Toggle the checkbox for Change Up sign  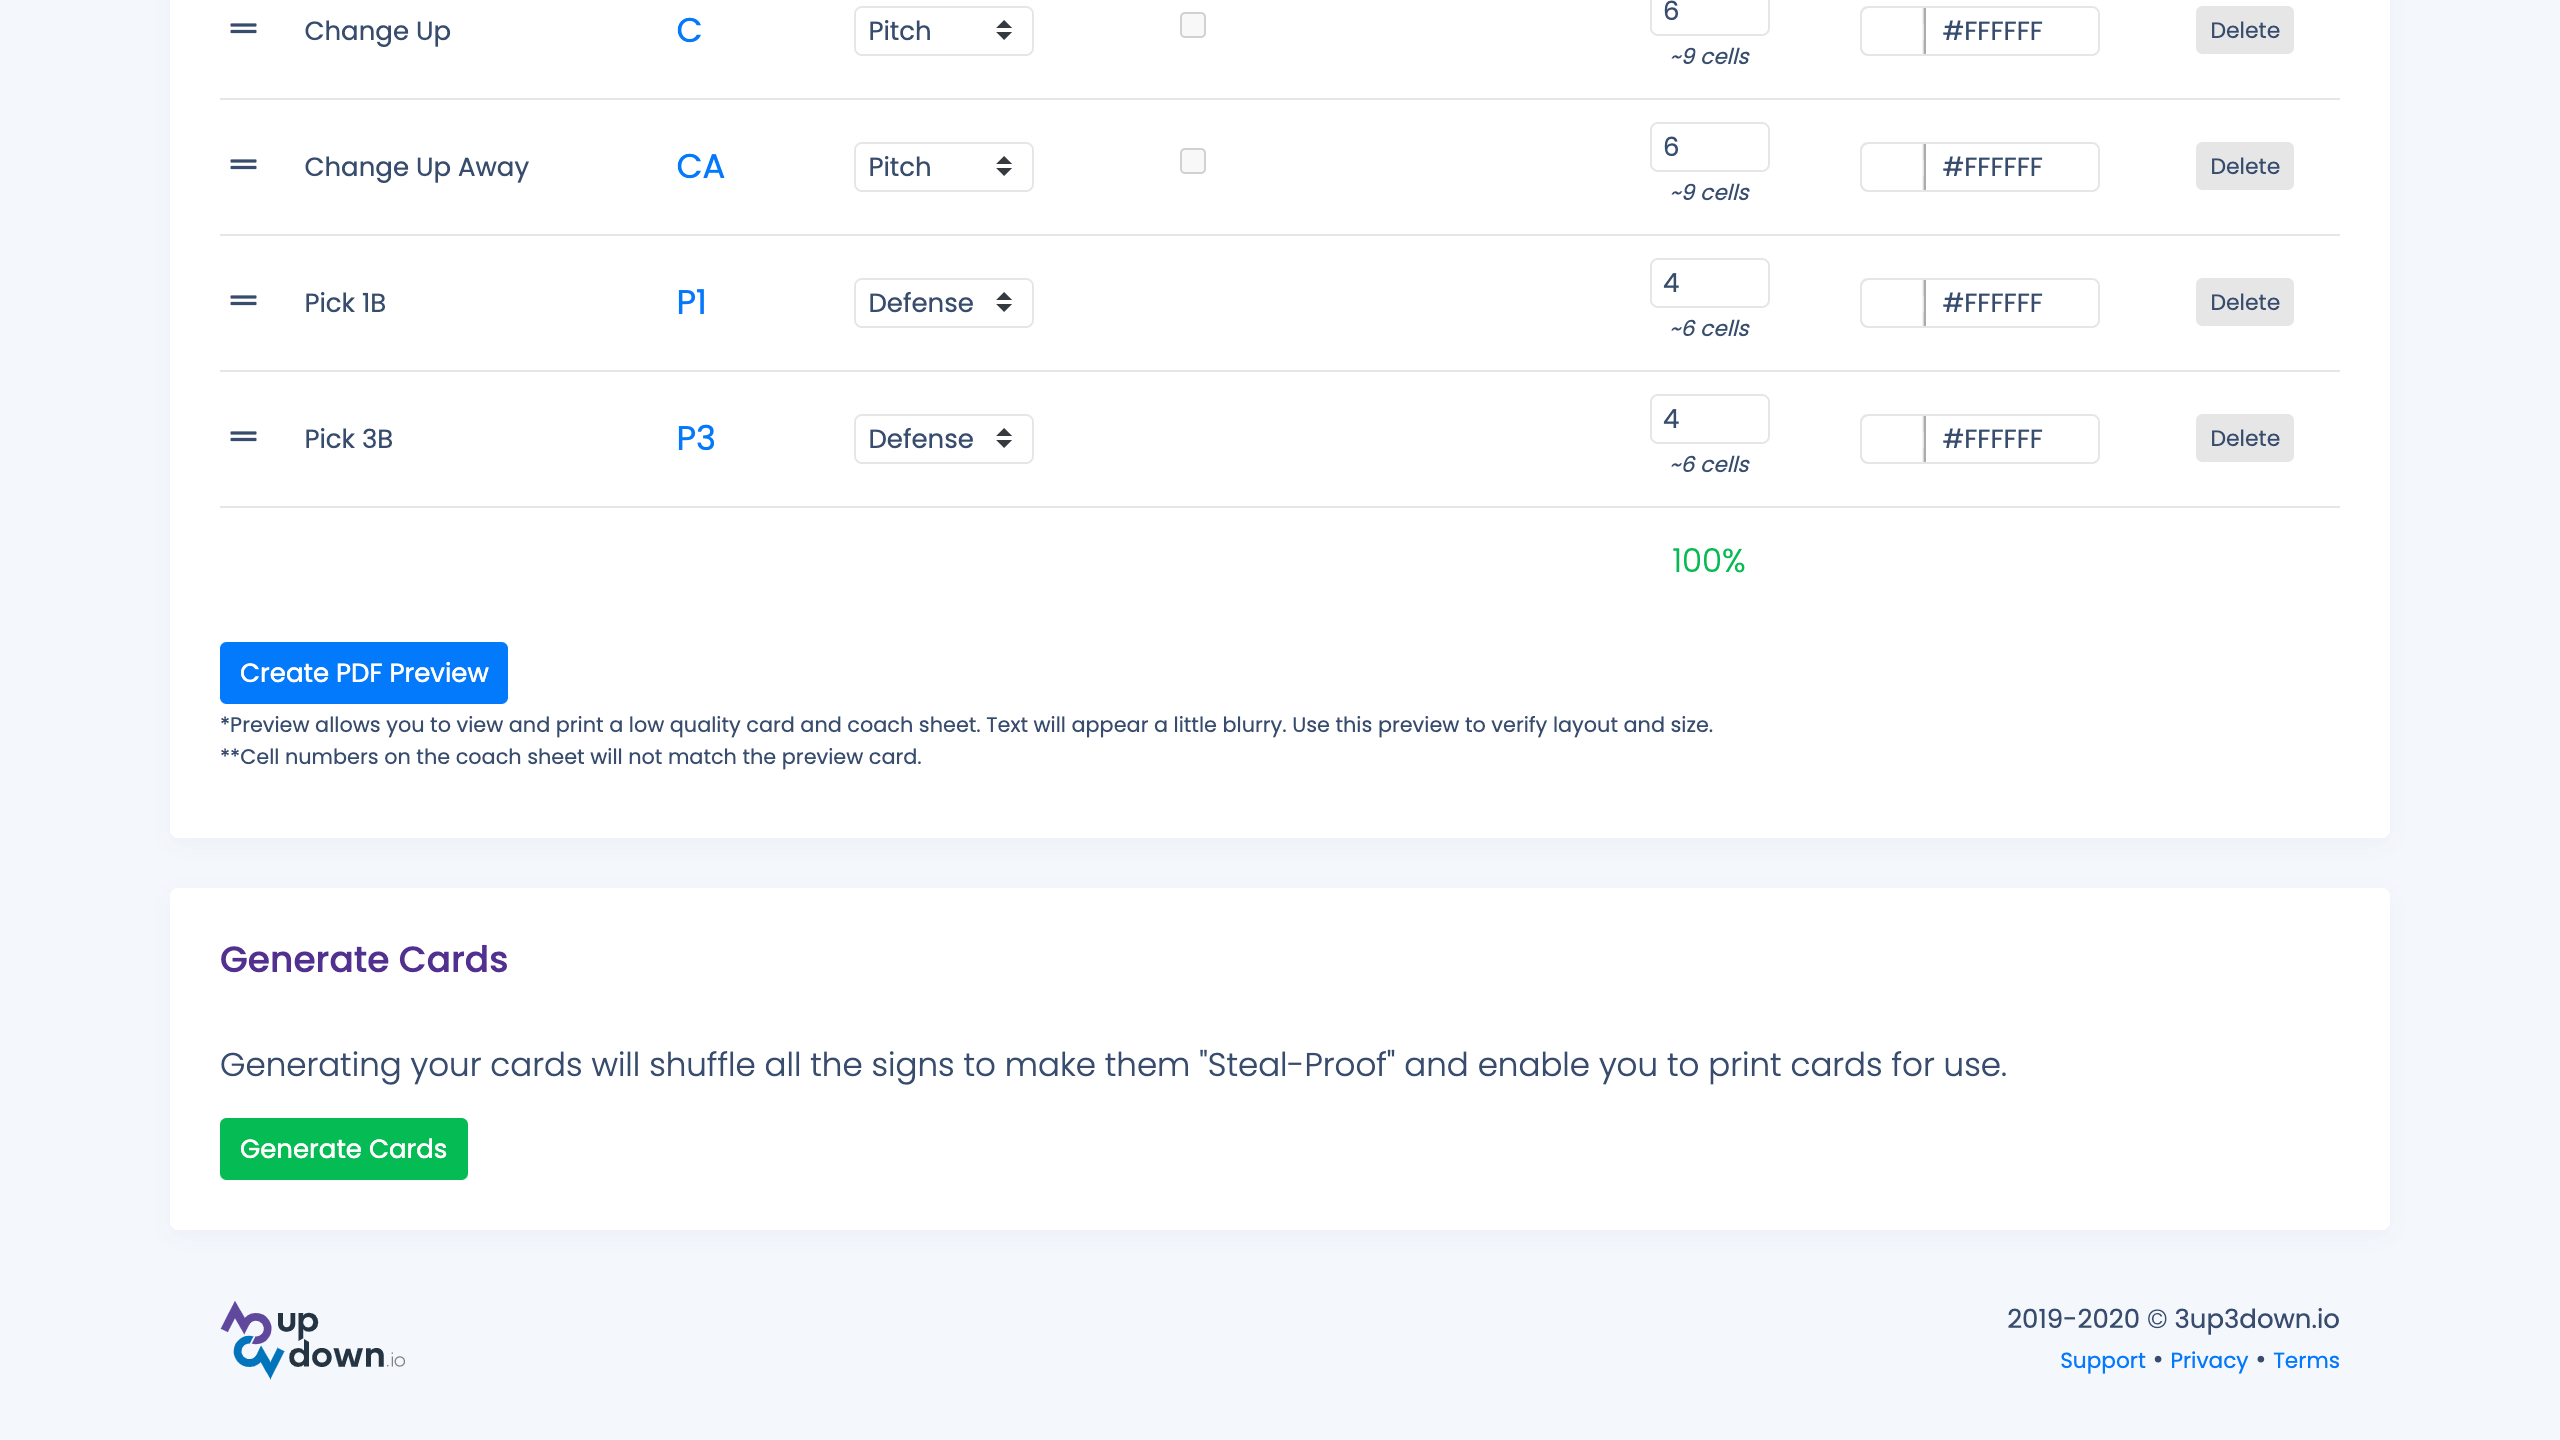pyautogui.click(x=1192, y=25)
